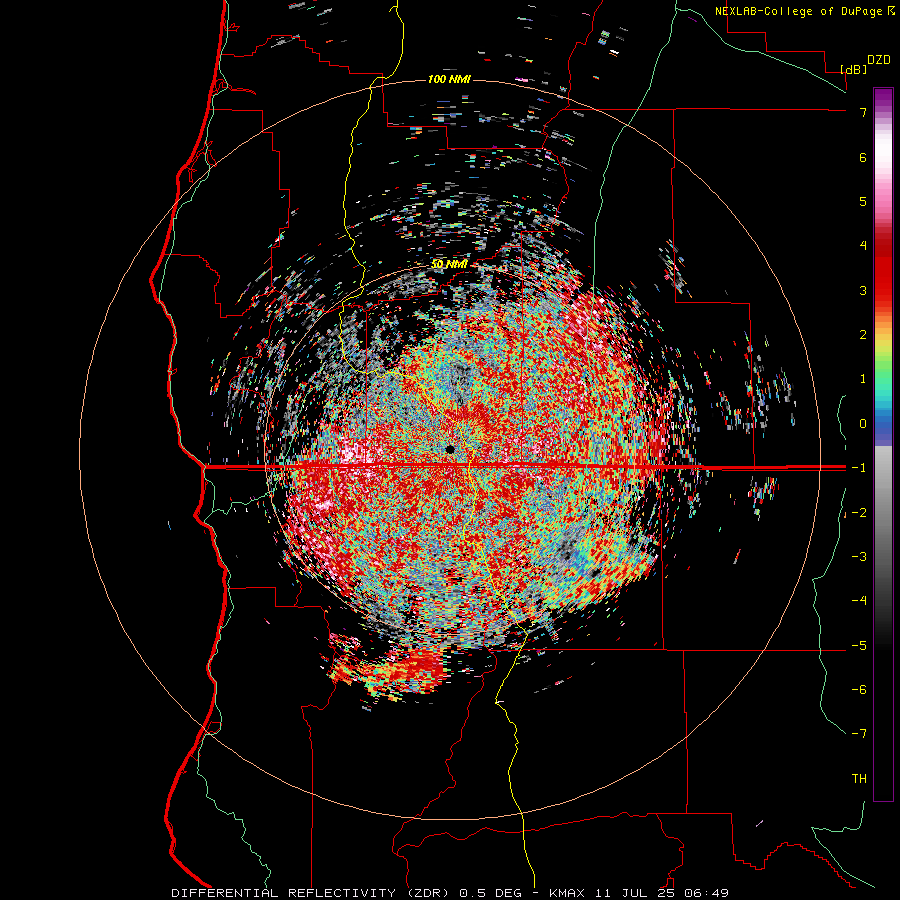The width and height of the screenshot is (900, 900).
Task: Click the 100 NMI range ring label
Action: tap(449, 79)
